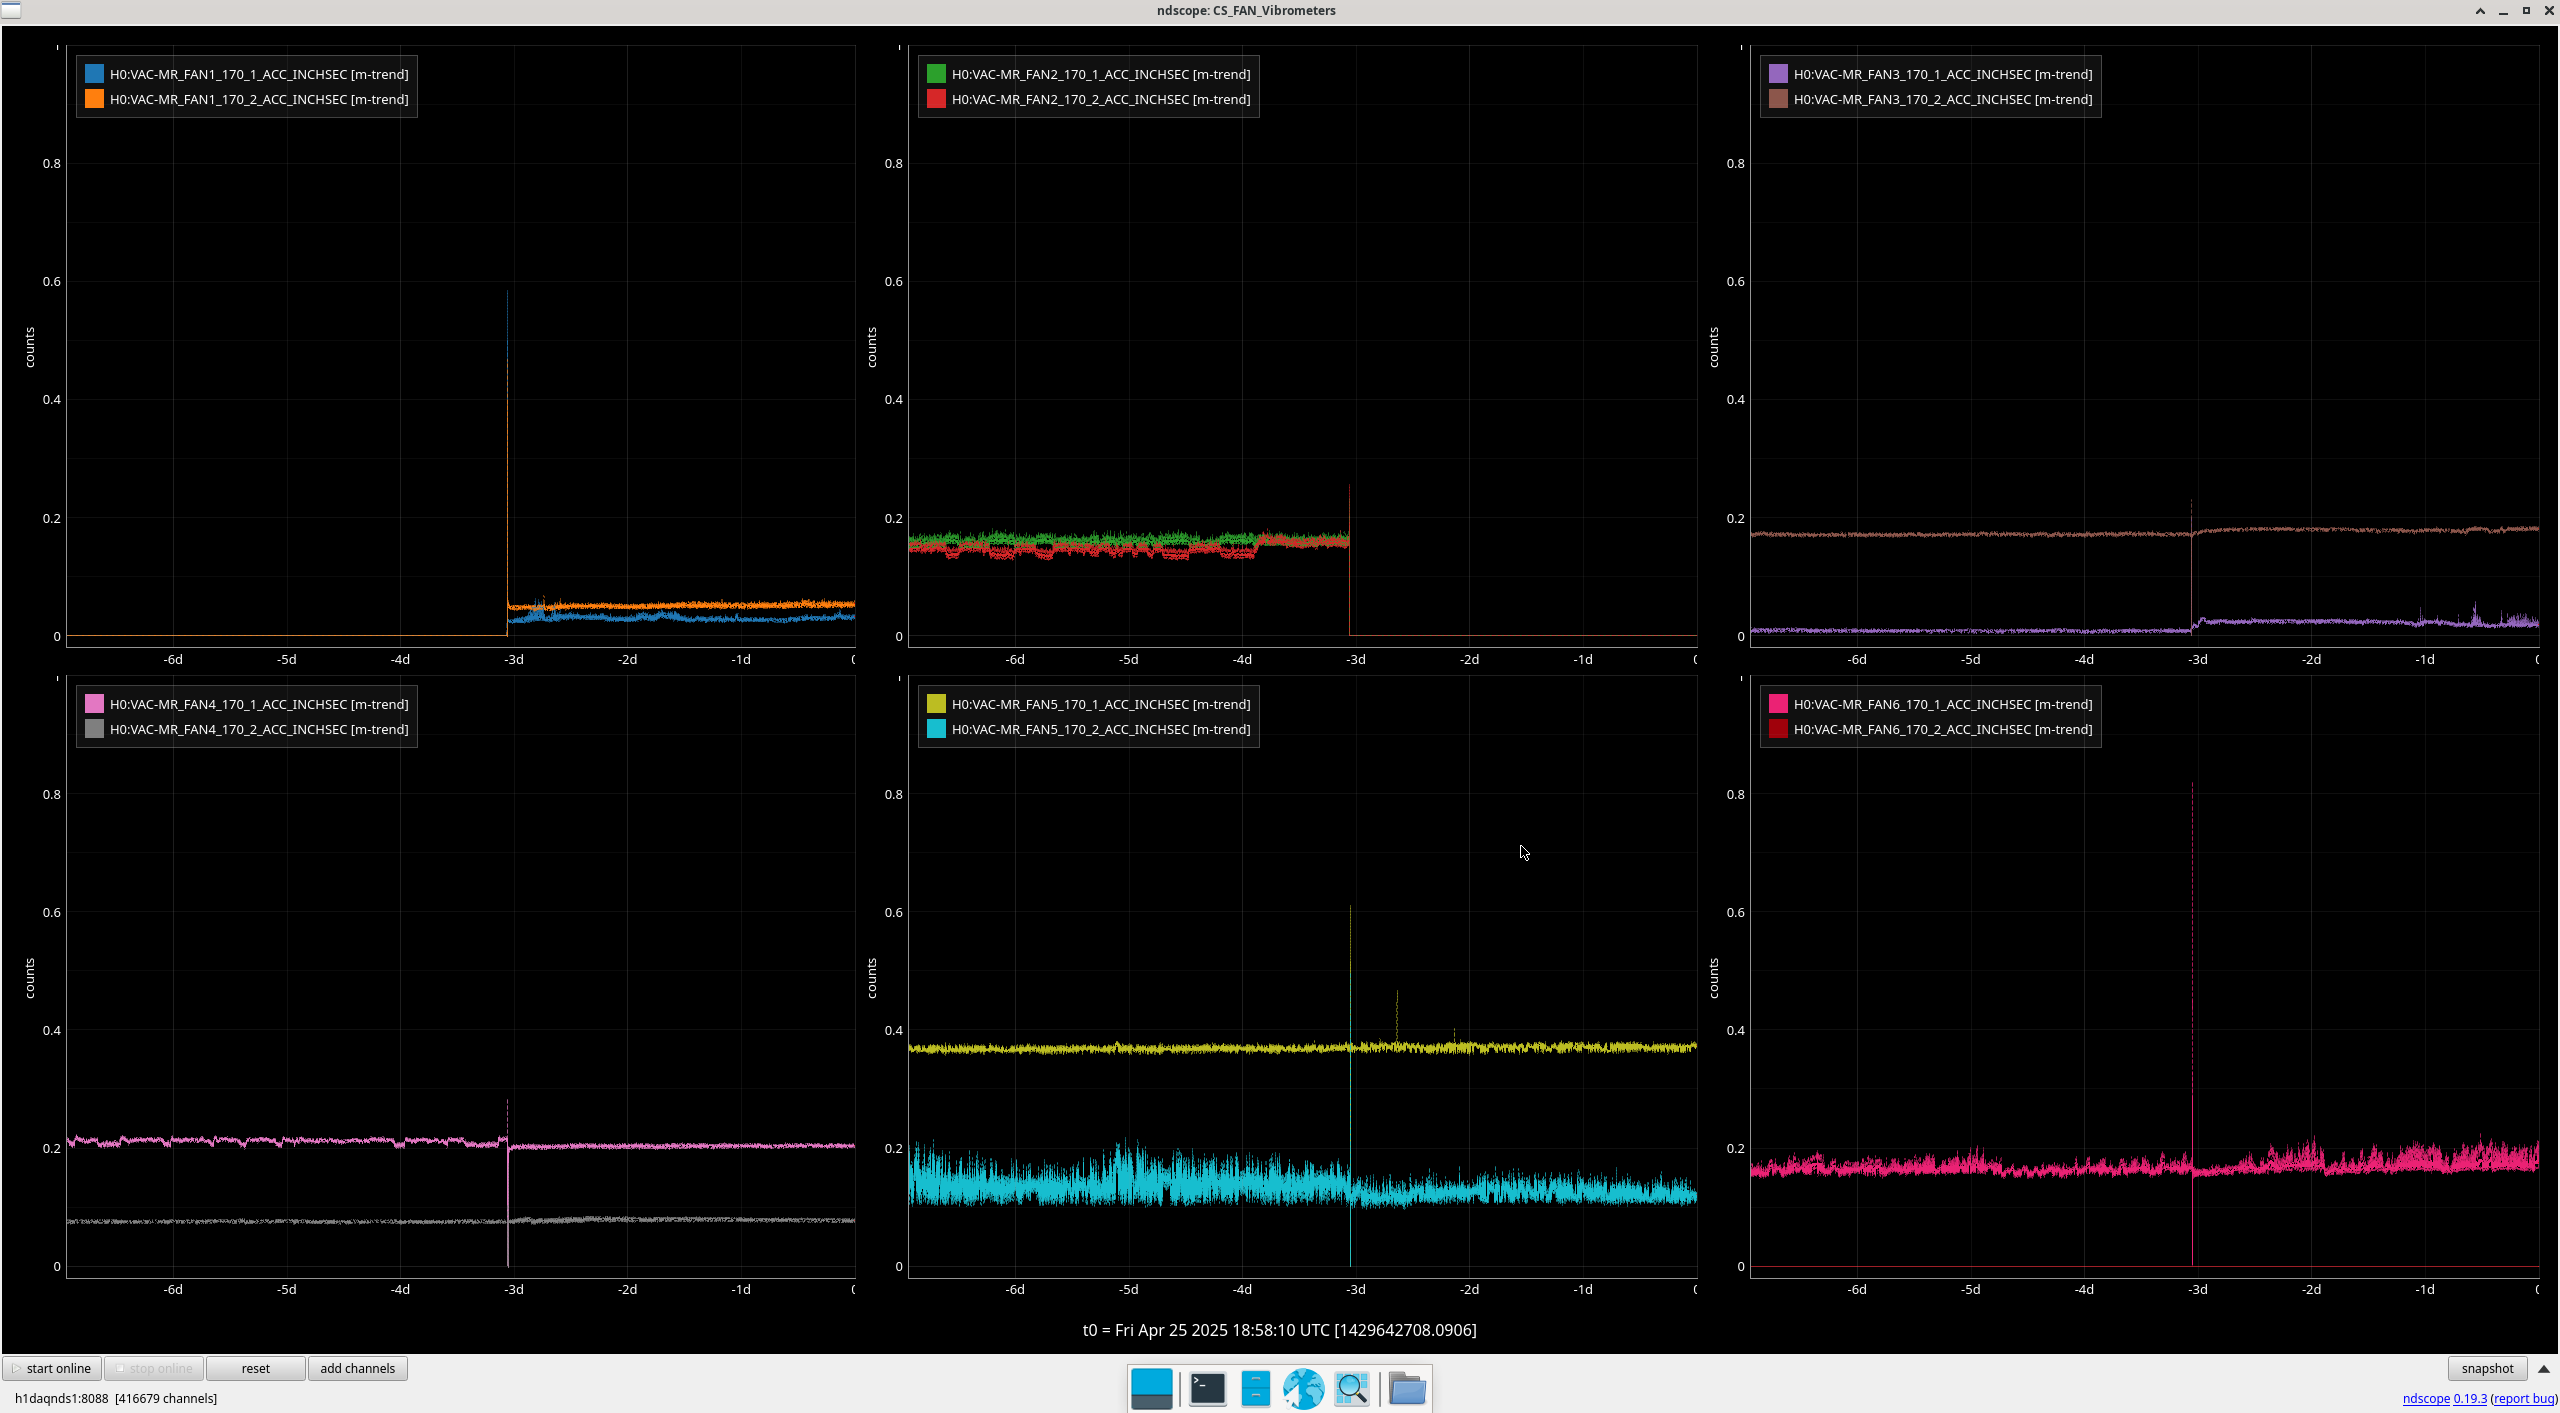
Task: Select FAN3_170_2 legend entry label
Action: tap(1942, 99)
